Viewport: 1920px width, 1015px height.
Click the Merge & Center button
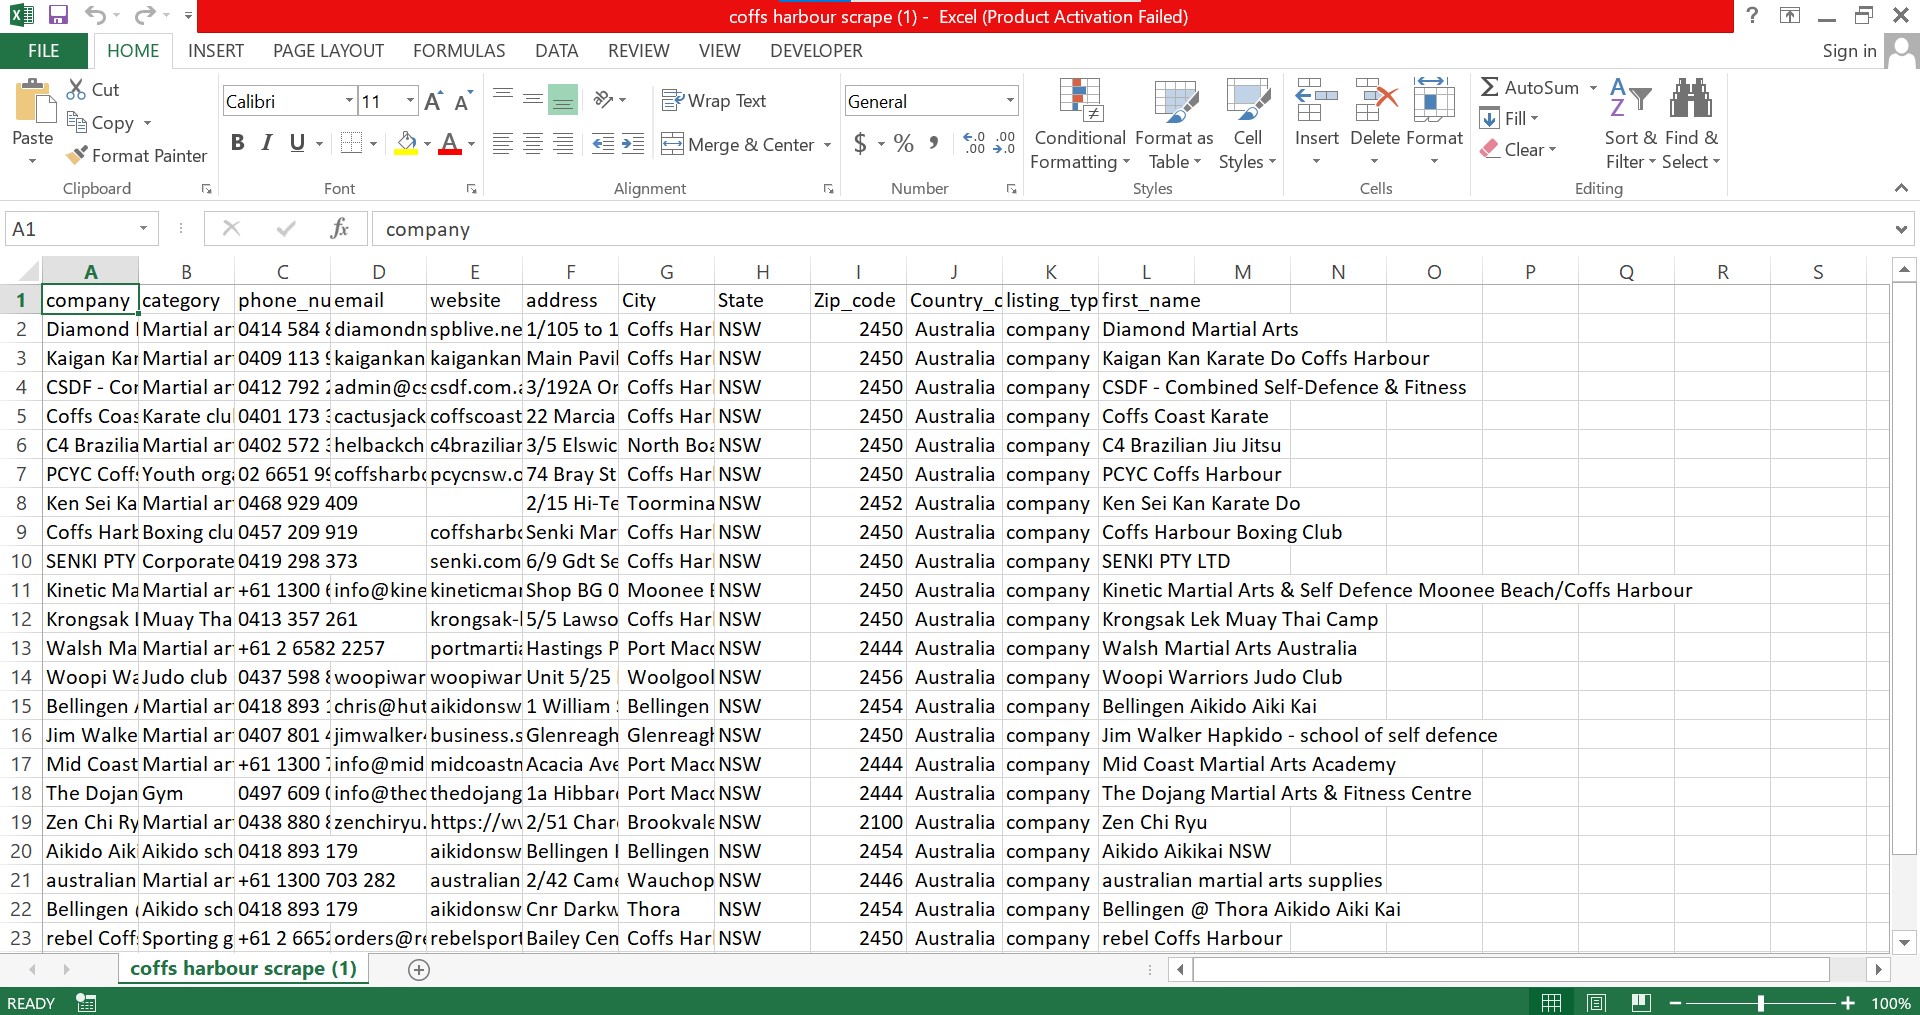pyautogui.click(x=738, y=145)
